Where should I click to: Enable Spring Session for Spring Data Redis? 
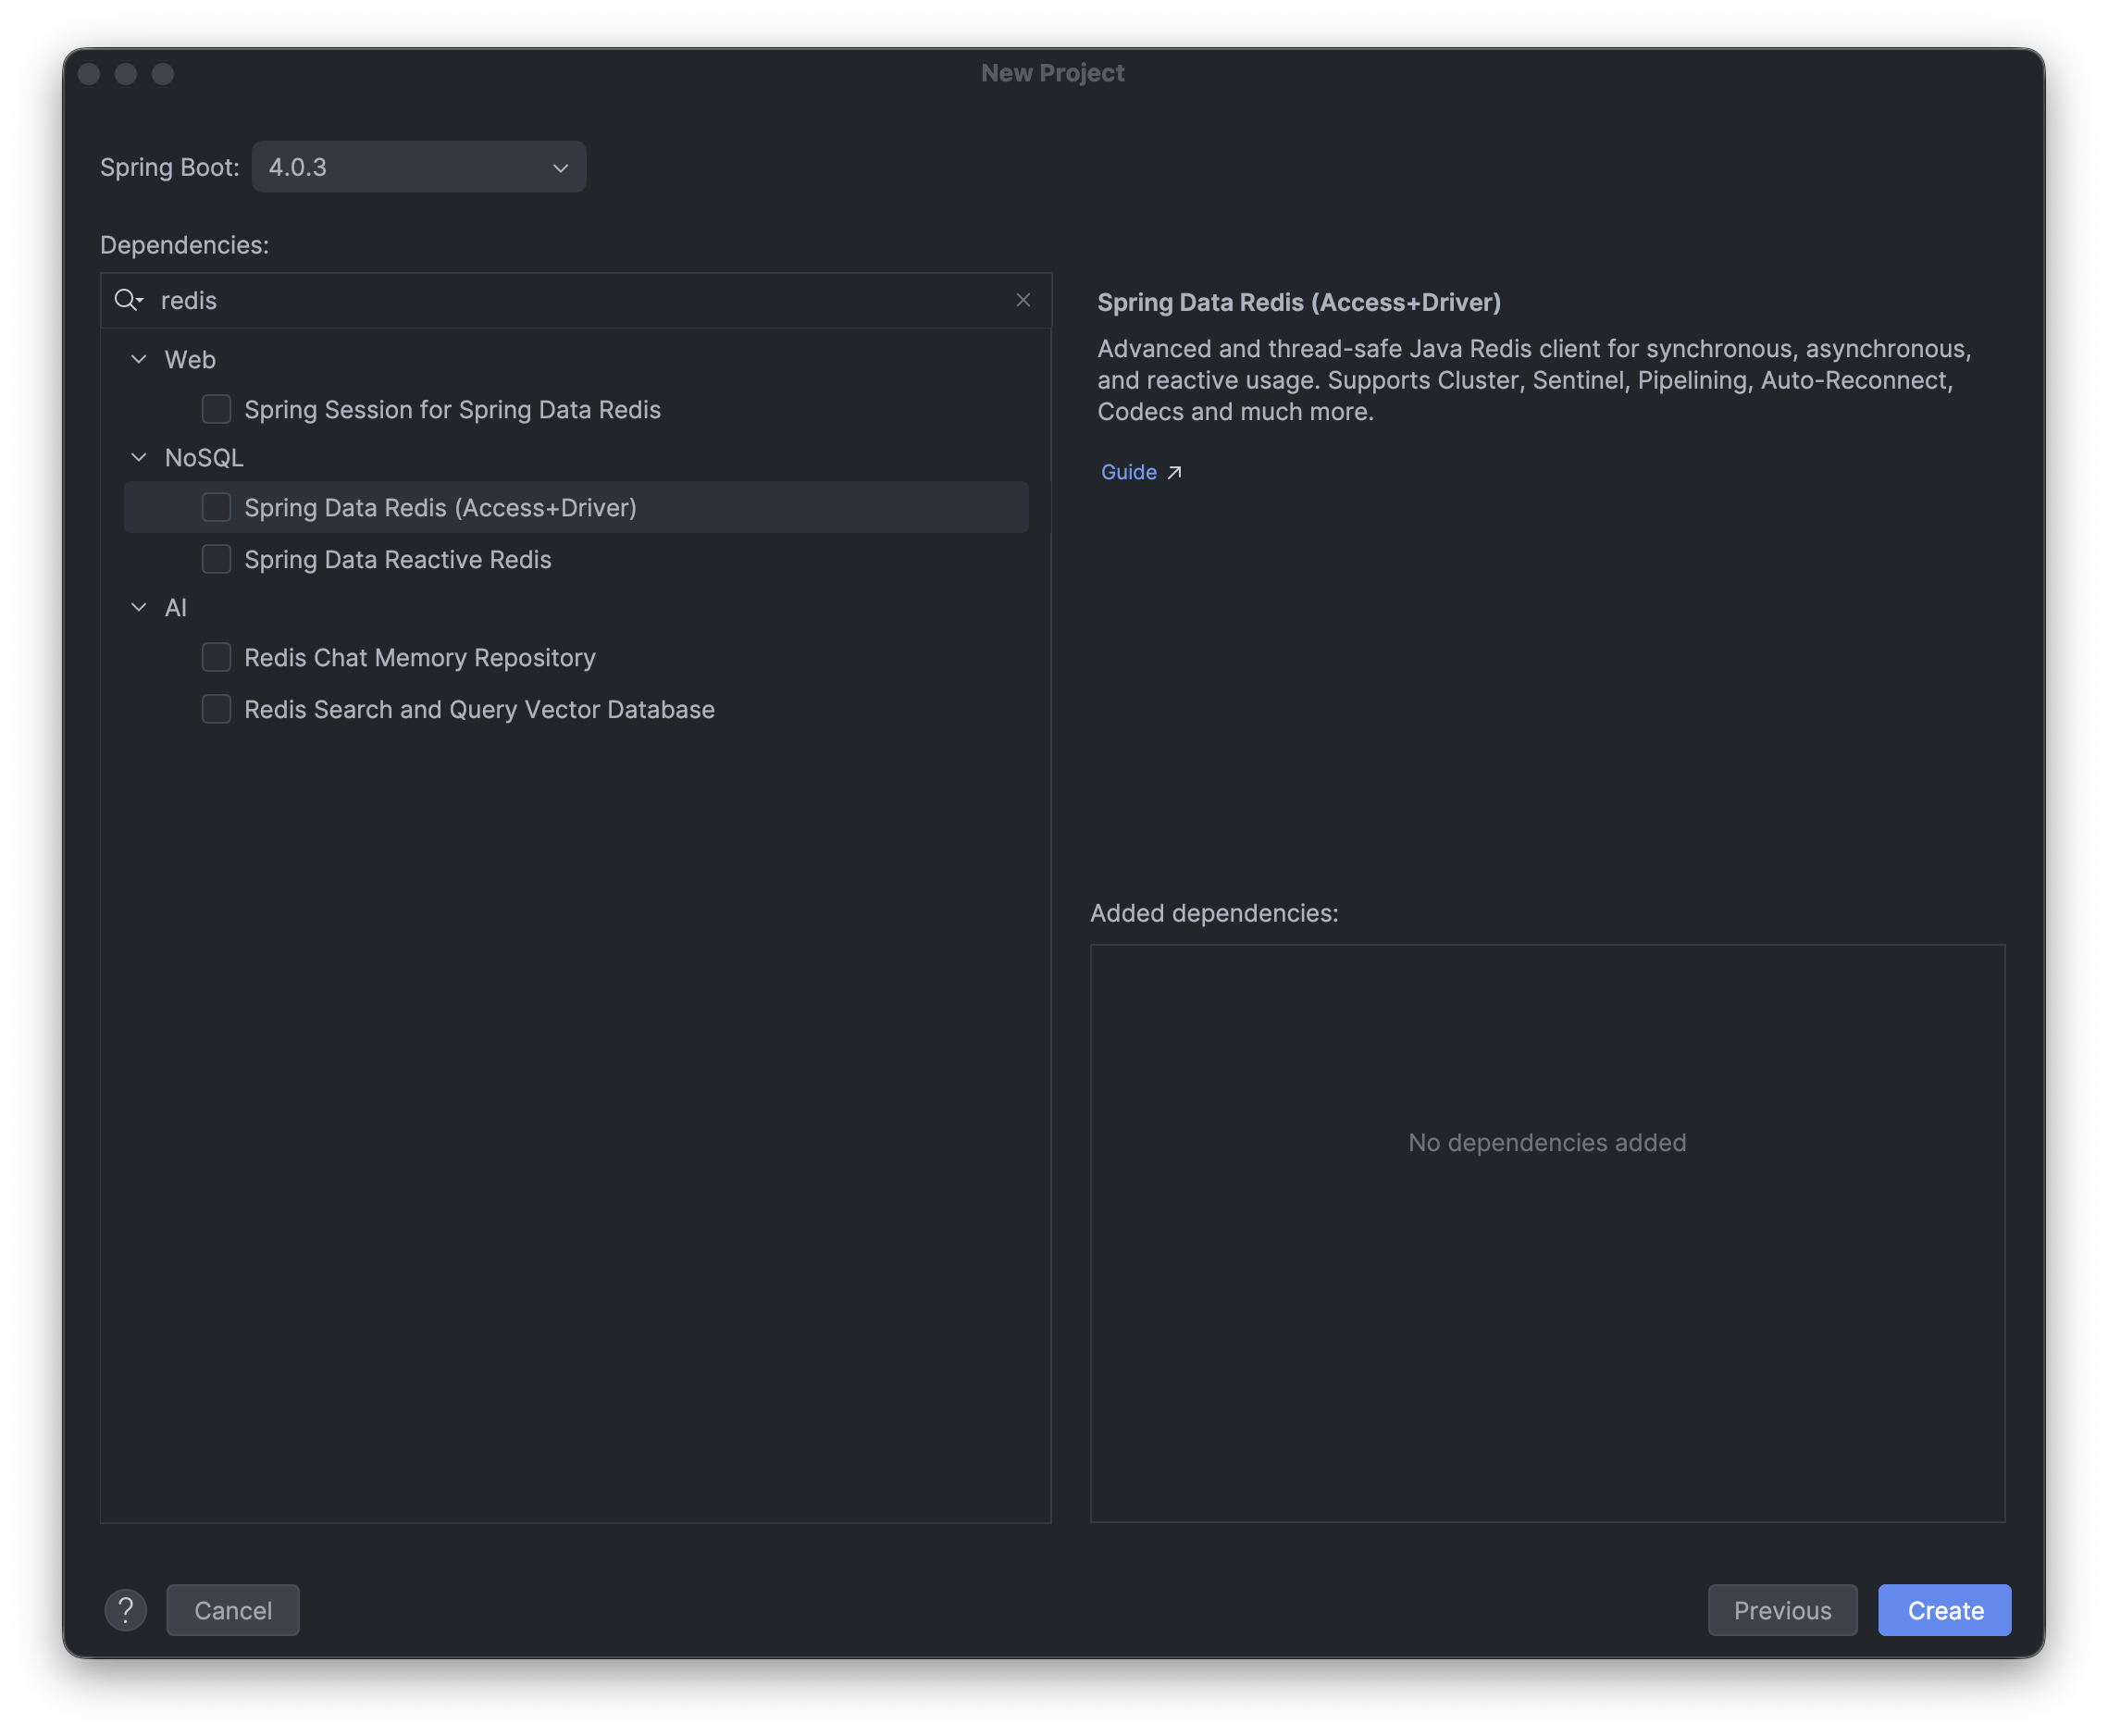coord(216,410)
